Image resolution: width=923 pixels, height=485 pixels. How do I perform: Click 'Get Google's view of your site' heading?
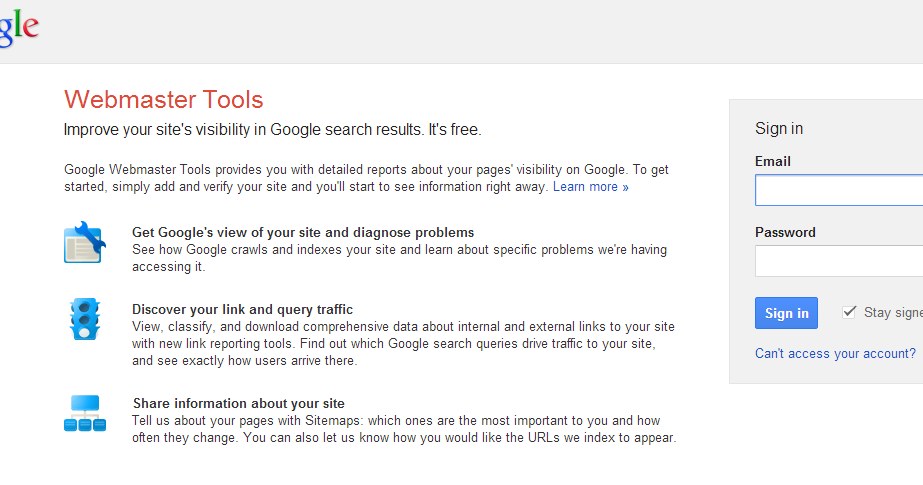(x=303, y=232)
